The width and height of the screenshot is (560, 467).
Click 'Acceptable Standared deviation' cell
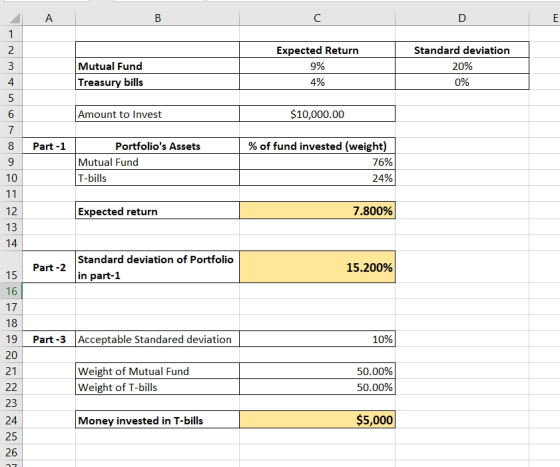pyautogui.click(x=158, y=339)
